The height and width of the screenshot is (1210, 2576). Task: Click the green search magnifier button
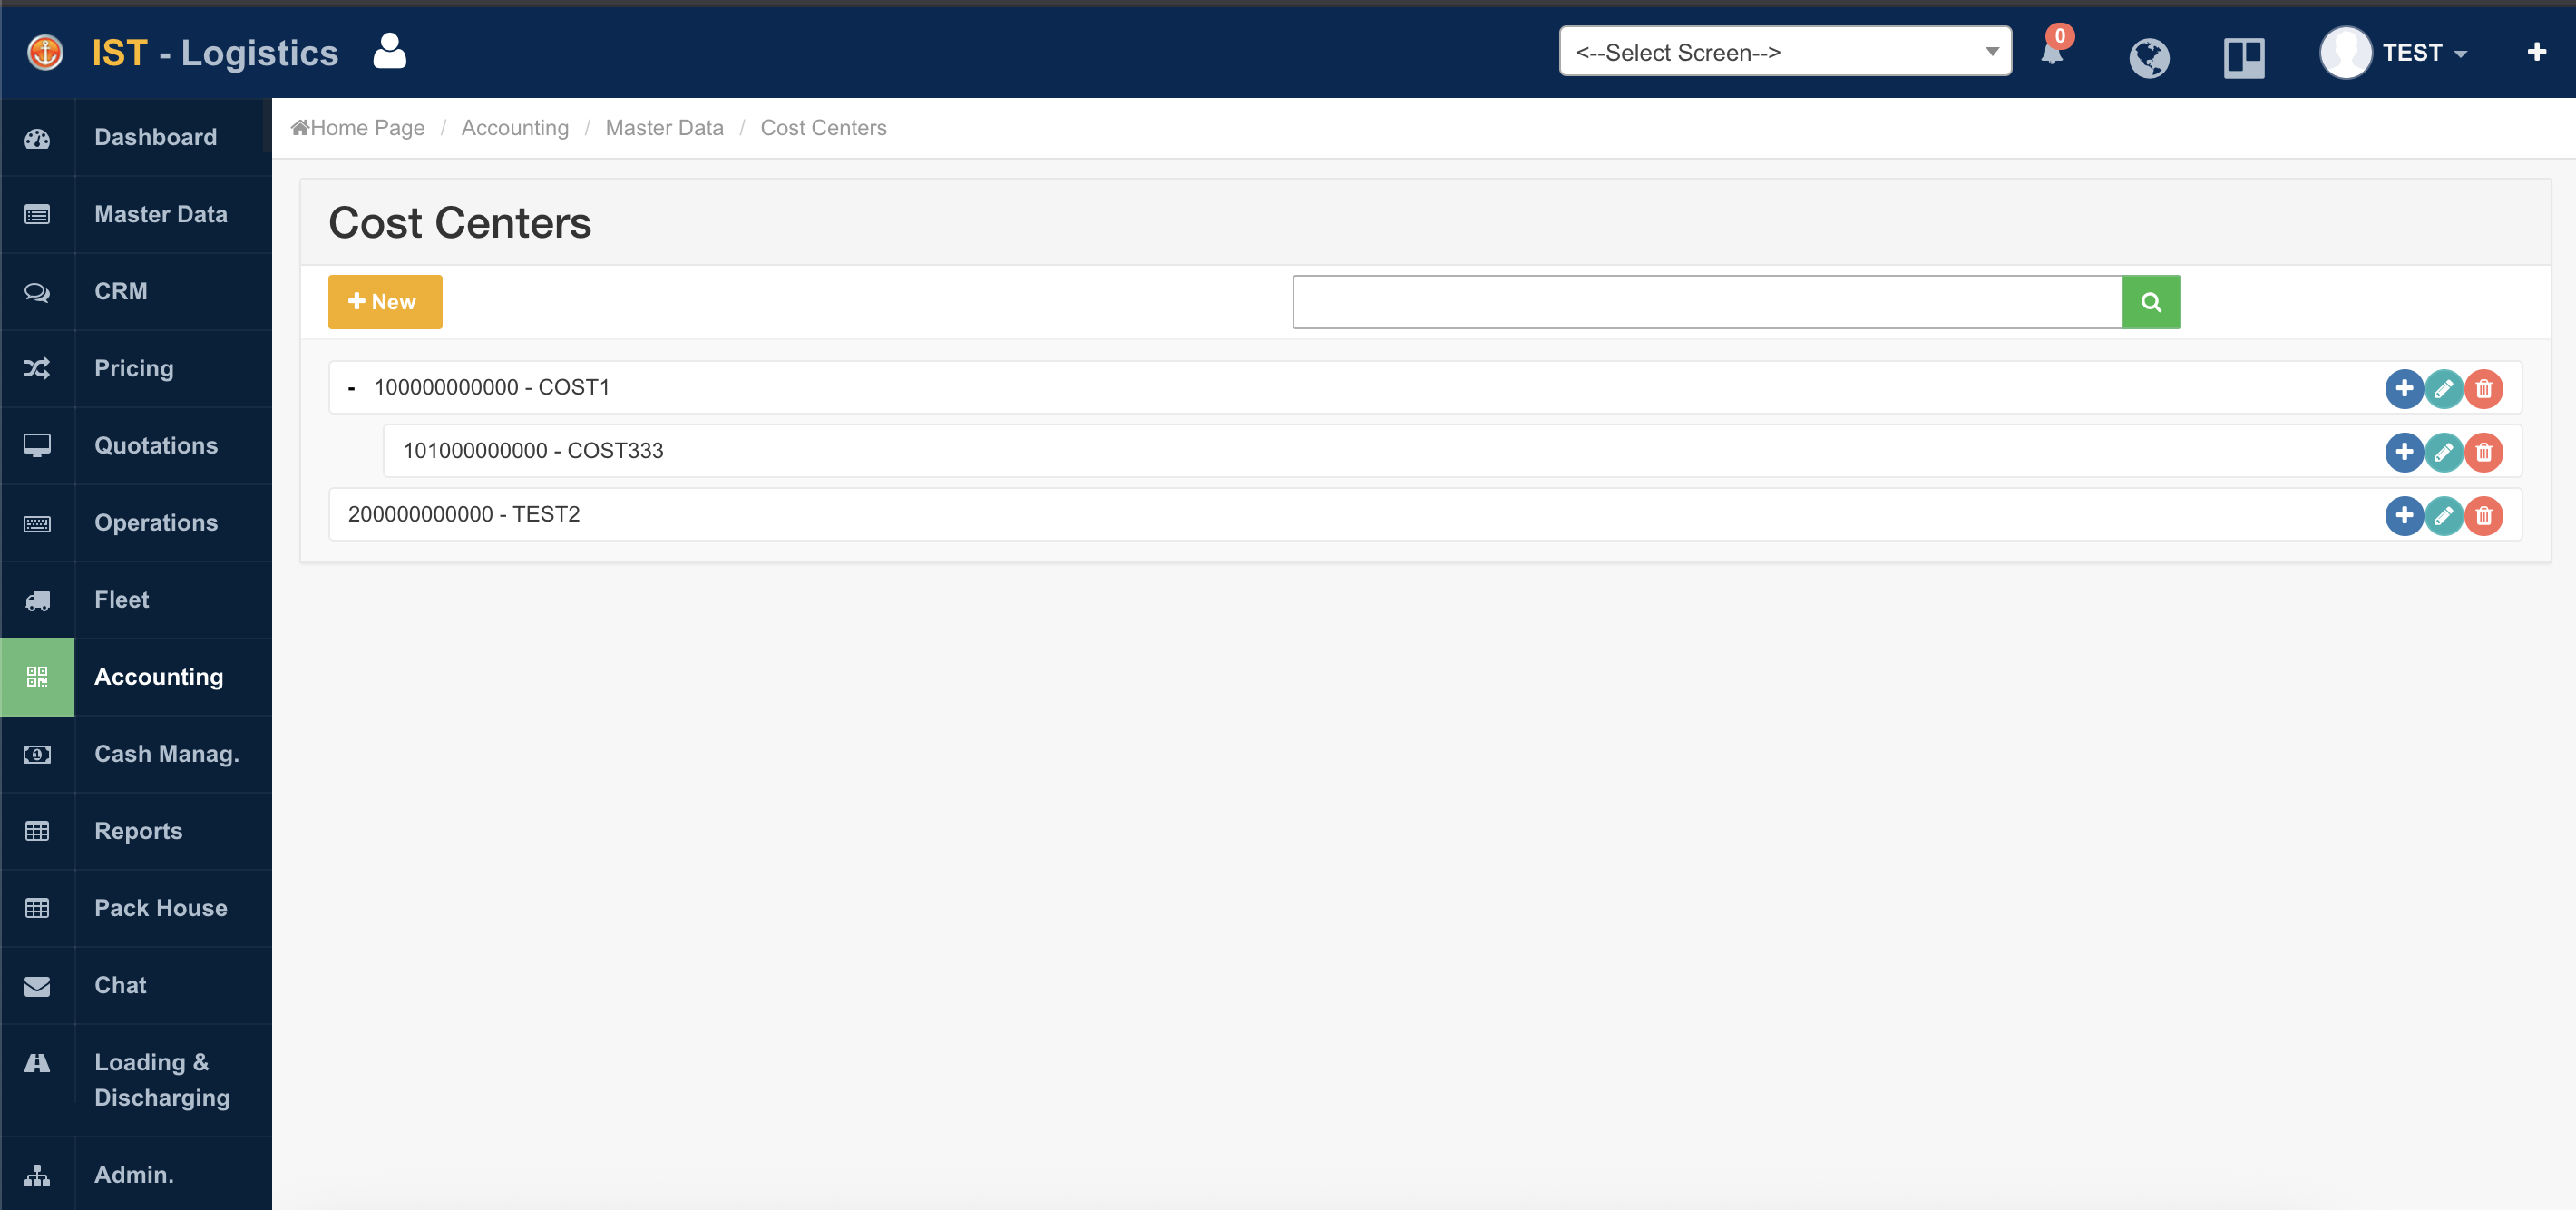click(x=2150, y=302)
